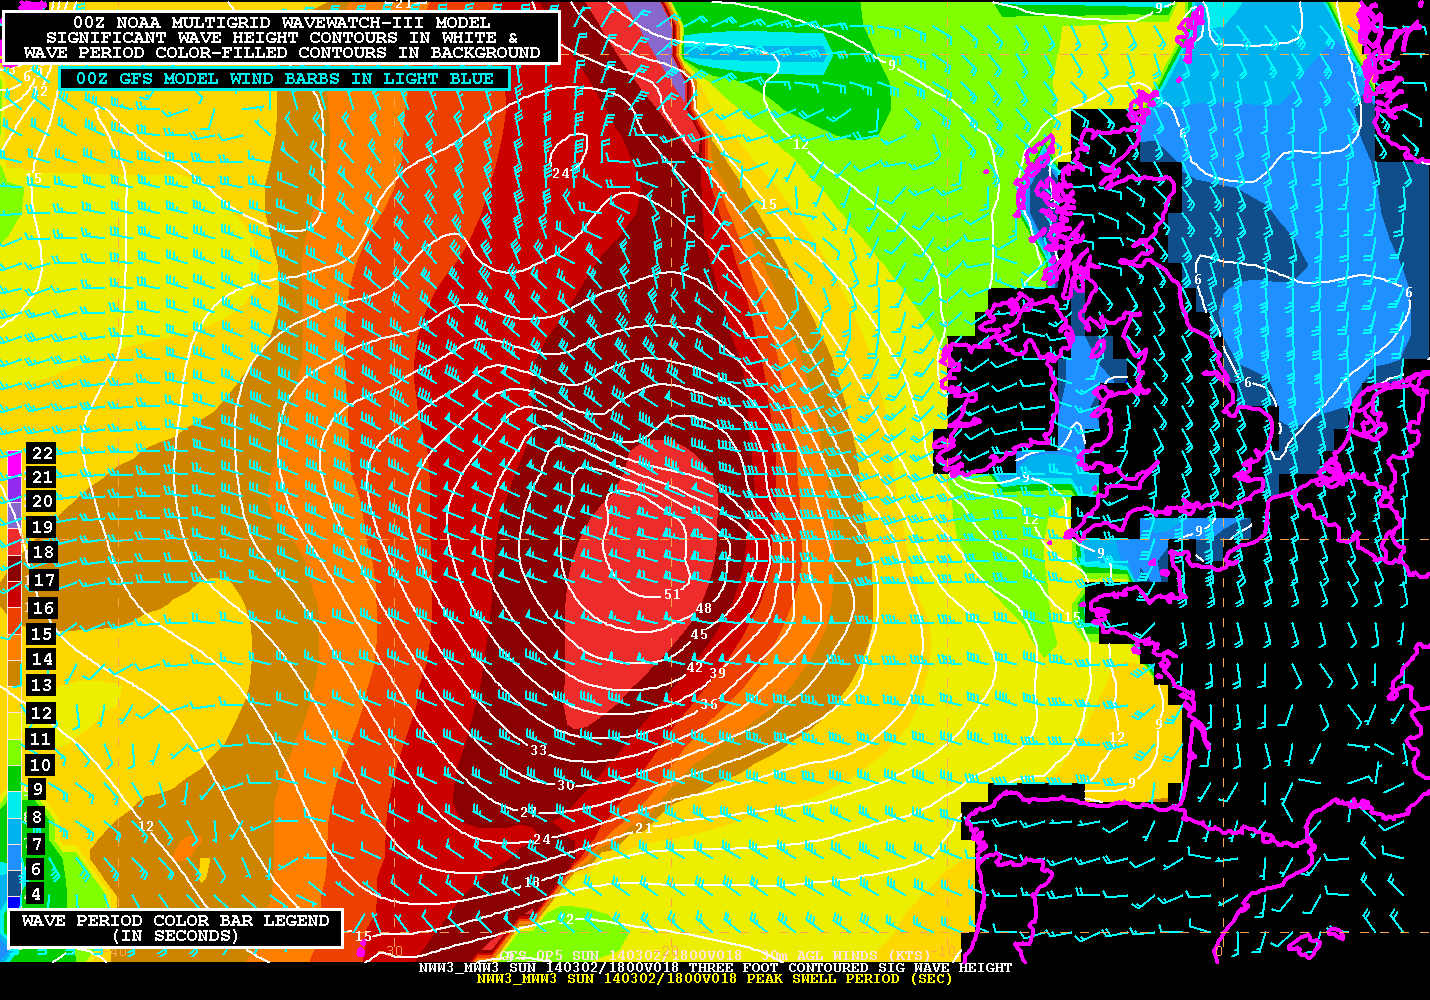Click the 42 wave height contour label
The image size is (1430, 1000).
tap(694, 667)
